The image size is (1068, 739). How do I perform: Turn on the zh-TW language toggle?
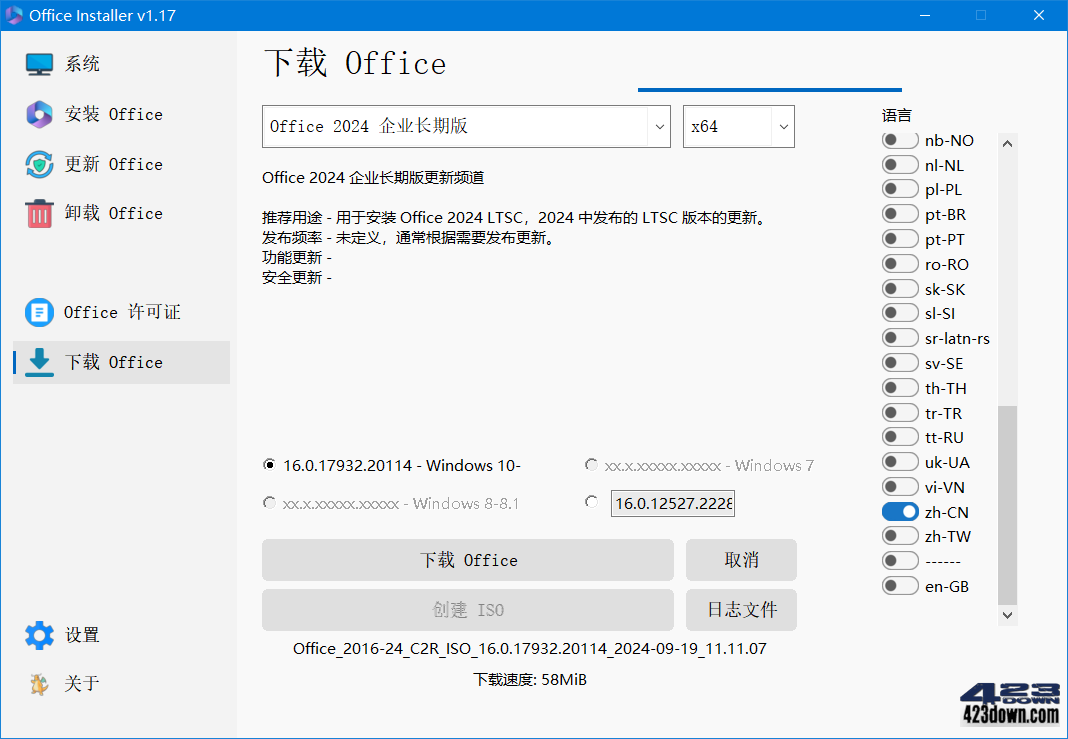pyautogui.click(x=899, y=535)
